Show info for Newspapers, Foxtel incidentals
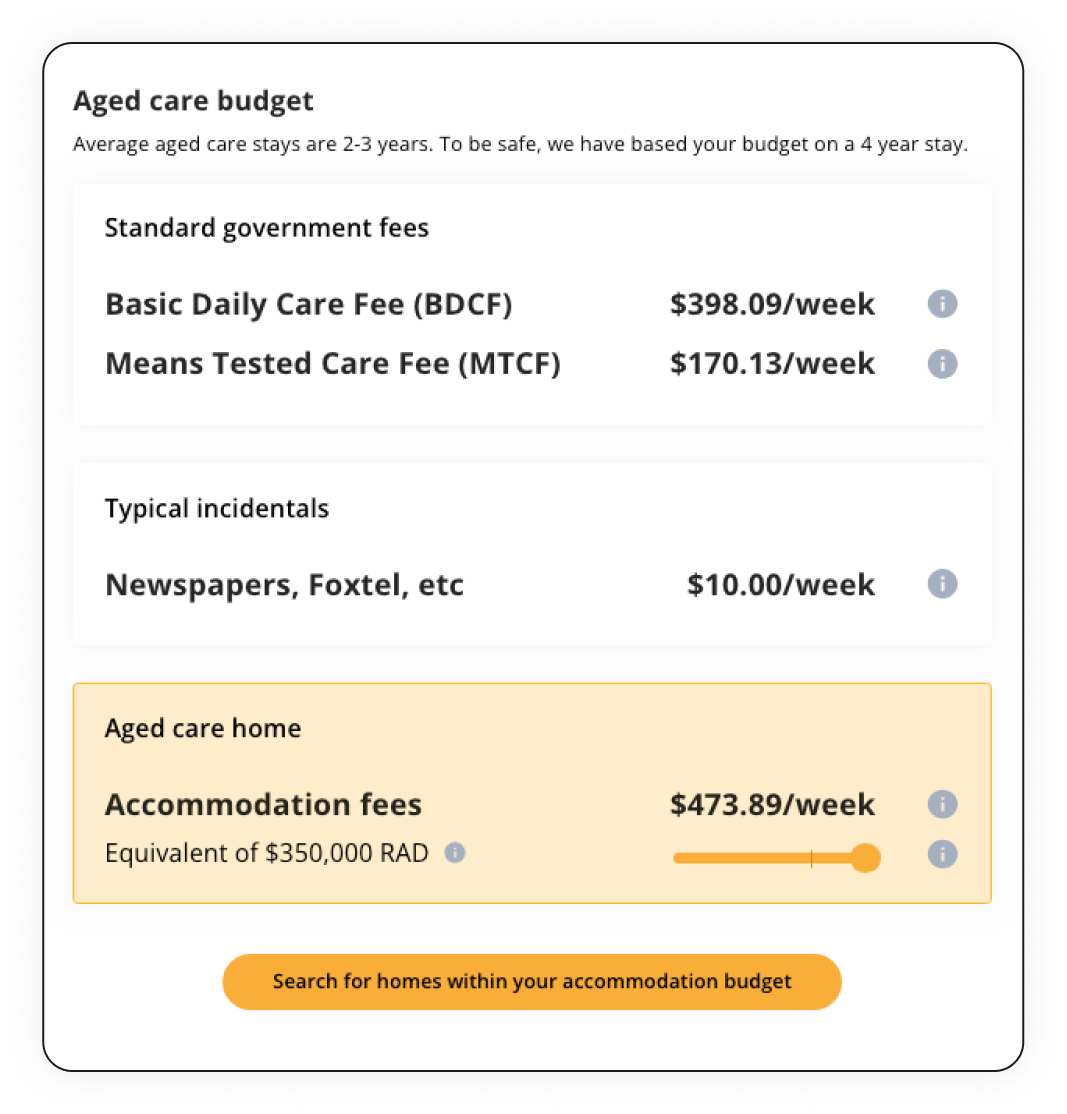 tap(942, 584)
